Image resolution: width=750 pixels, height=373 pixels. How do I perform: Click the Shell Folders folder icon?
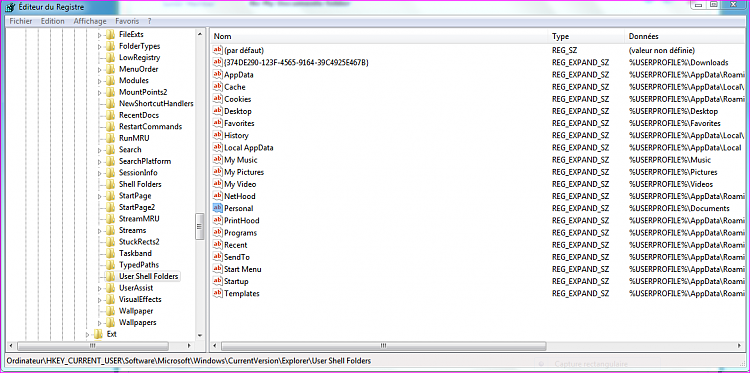[x=110, y=184]
